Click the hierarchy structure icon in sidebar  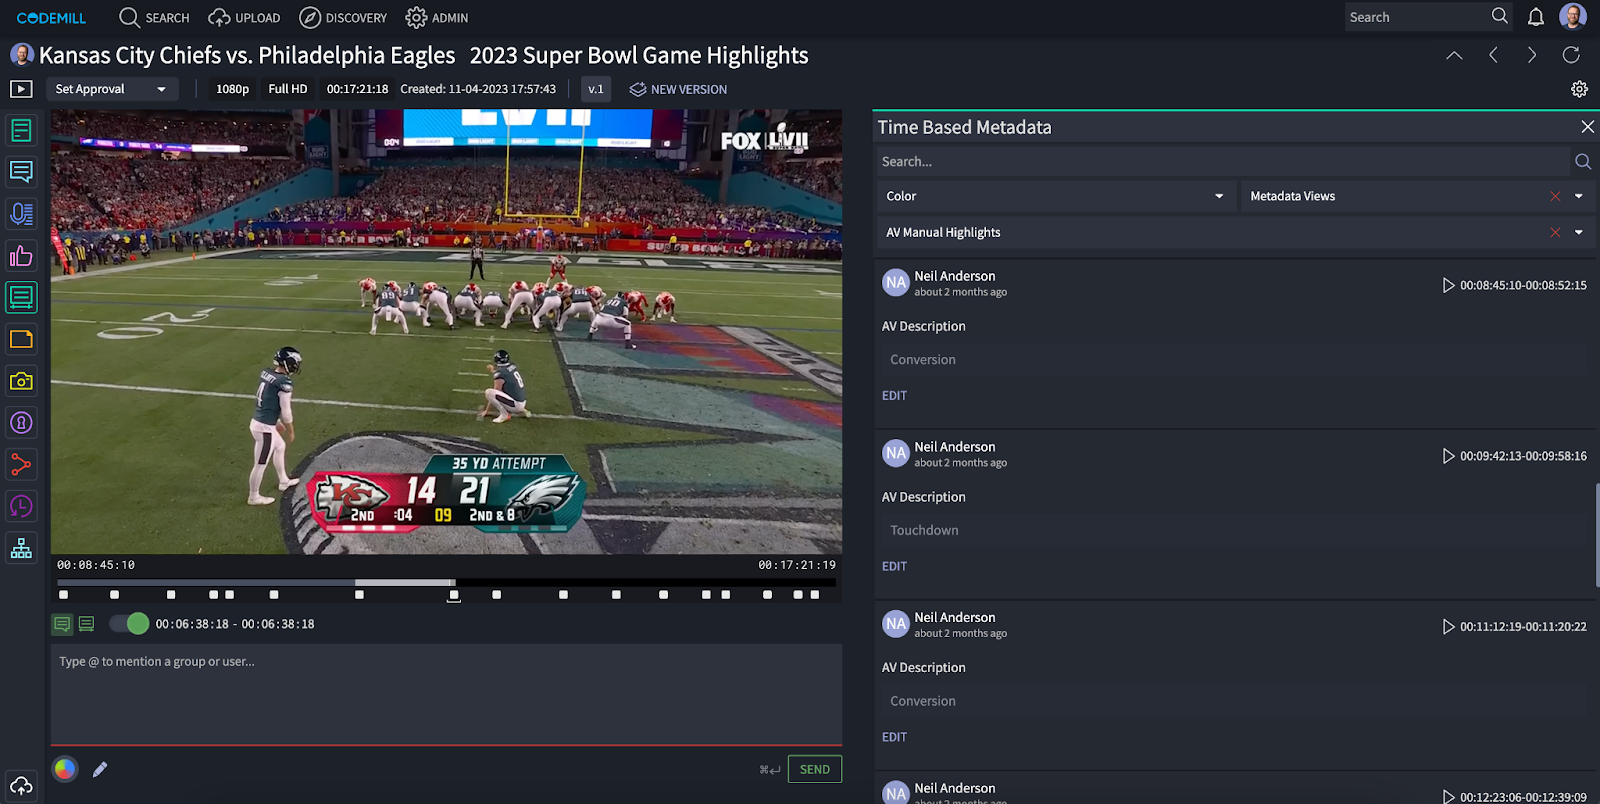pos(21,548)
